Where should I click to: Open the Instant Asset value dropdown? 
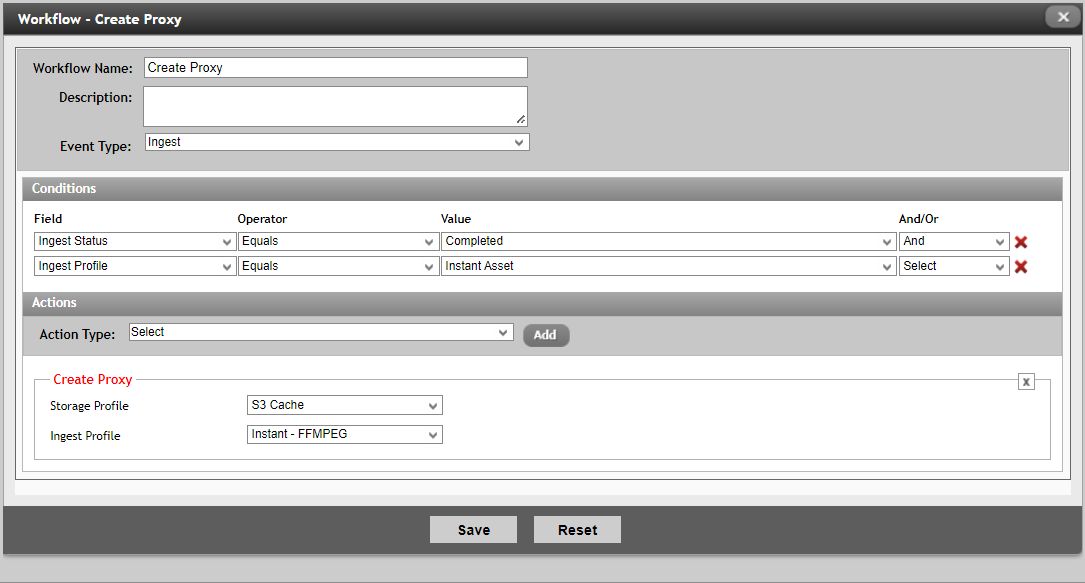tap(668, 266)
